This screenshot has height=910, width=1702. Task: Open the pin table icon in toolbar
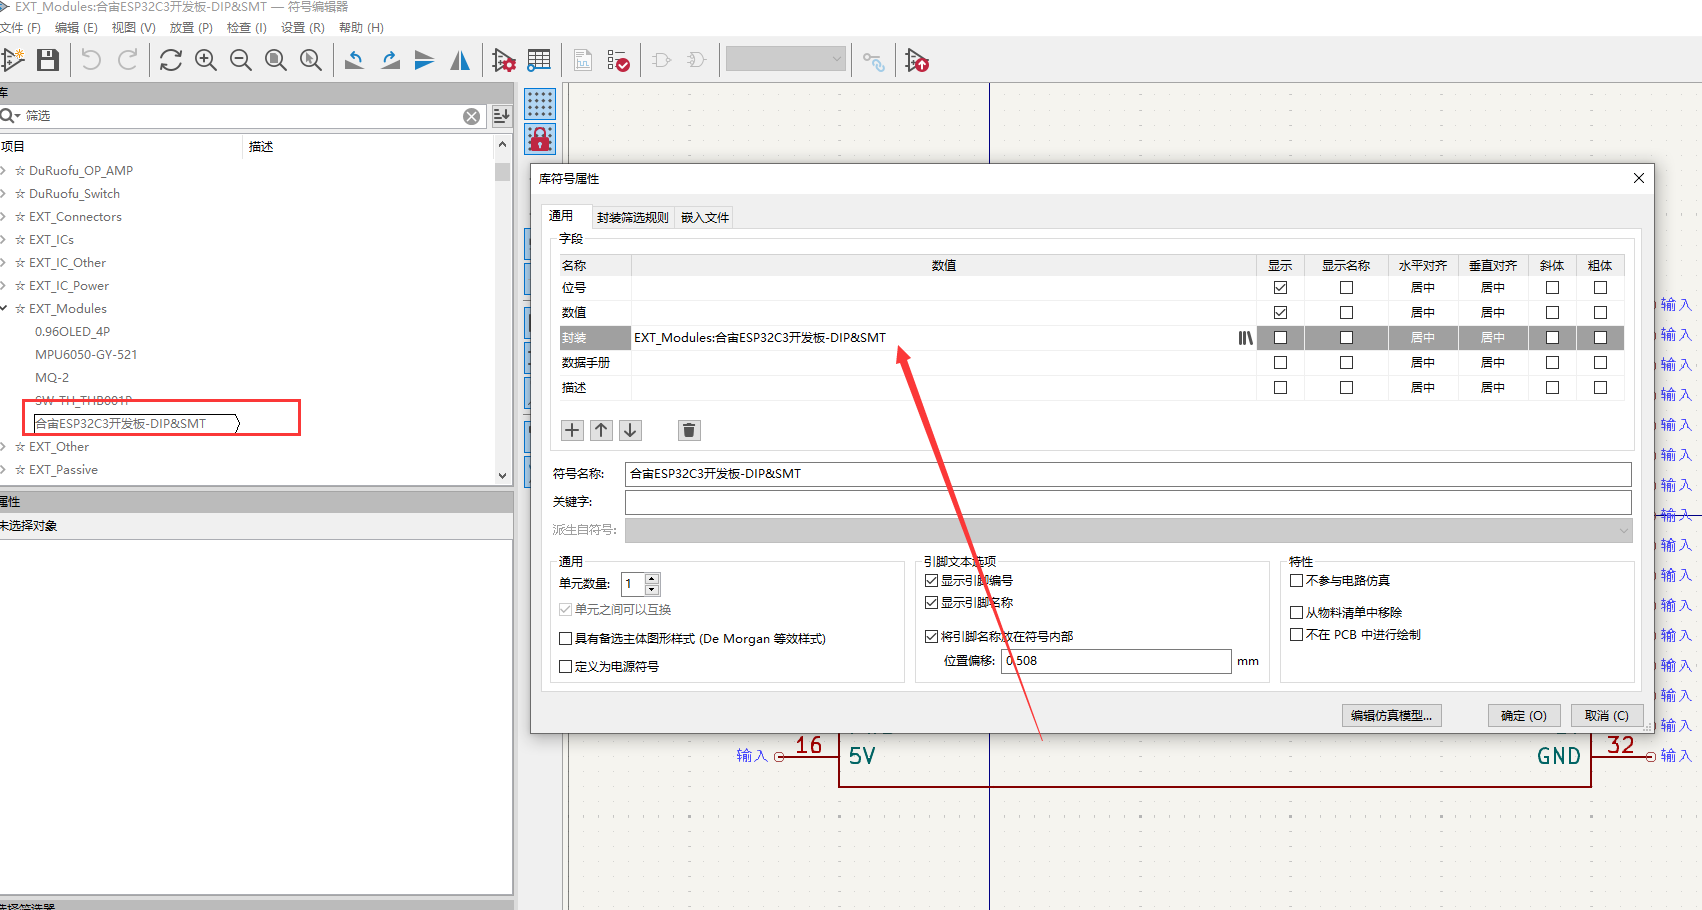coord(539,61)
